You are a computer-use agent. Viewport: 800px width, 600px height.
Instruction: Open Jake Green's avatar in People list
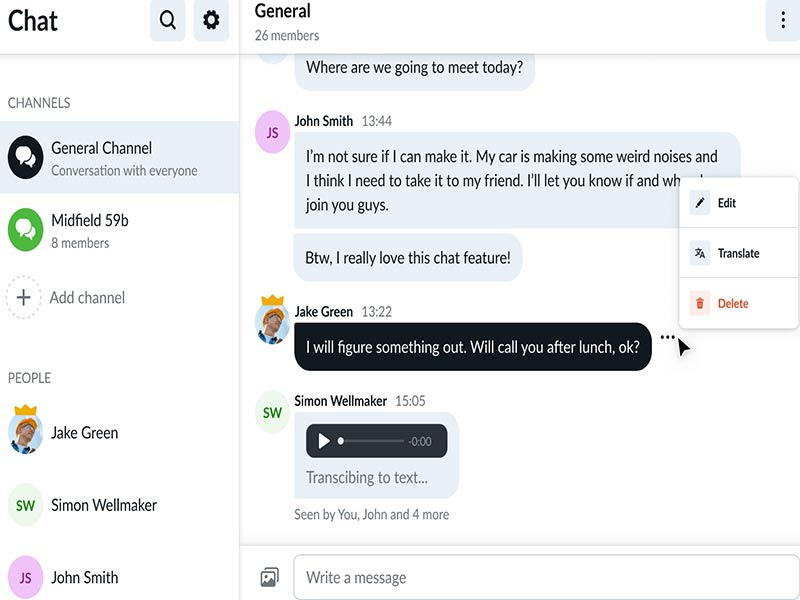(x=25, y=431)
